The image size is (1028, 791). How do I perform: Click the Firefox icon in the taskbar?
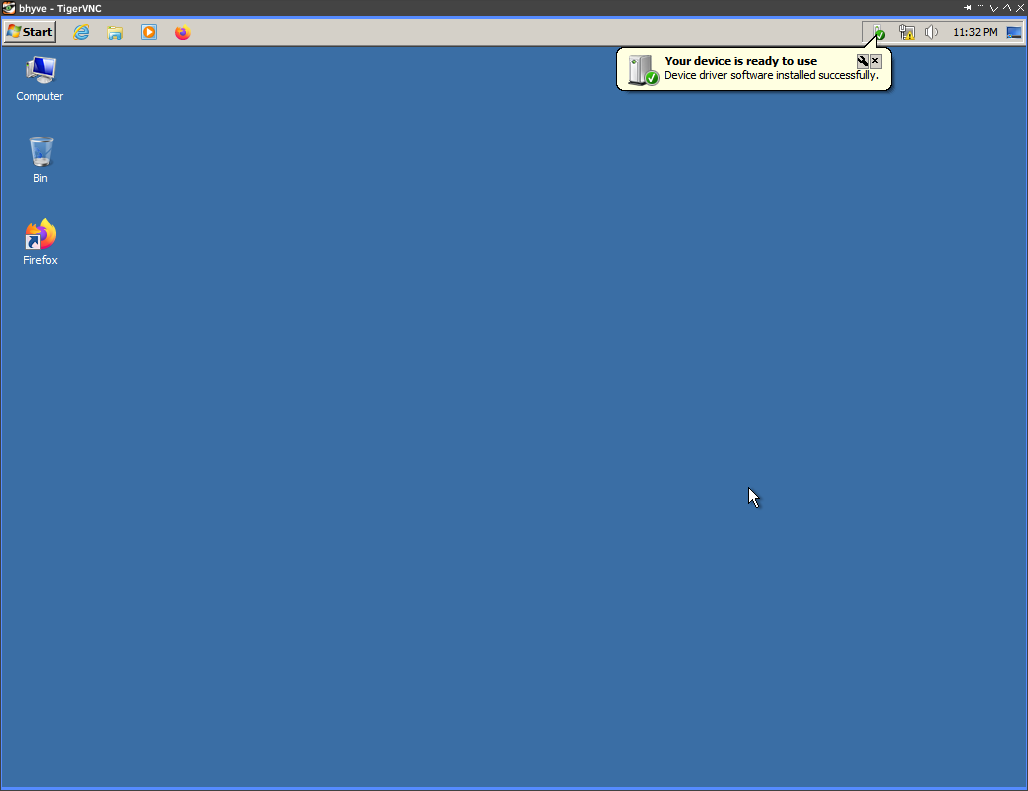[x=182, y=32]
